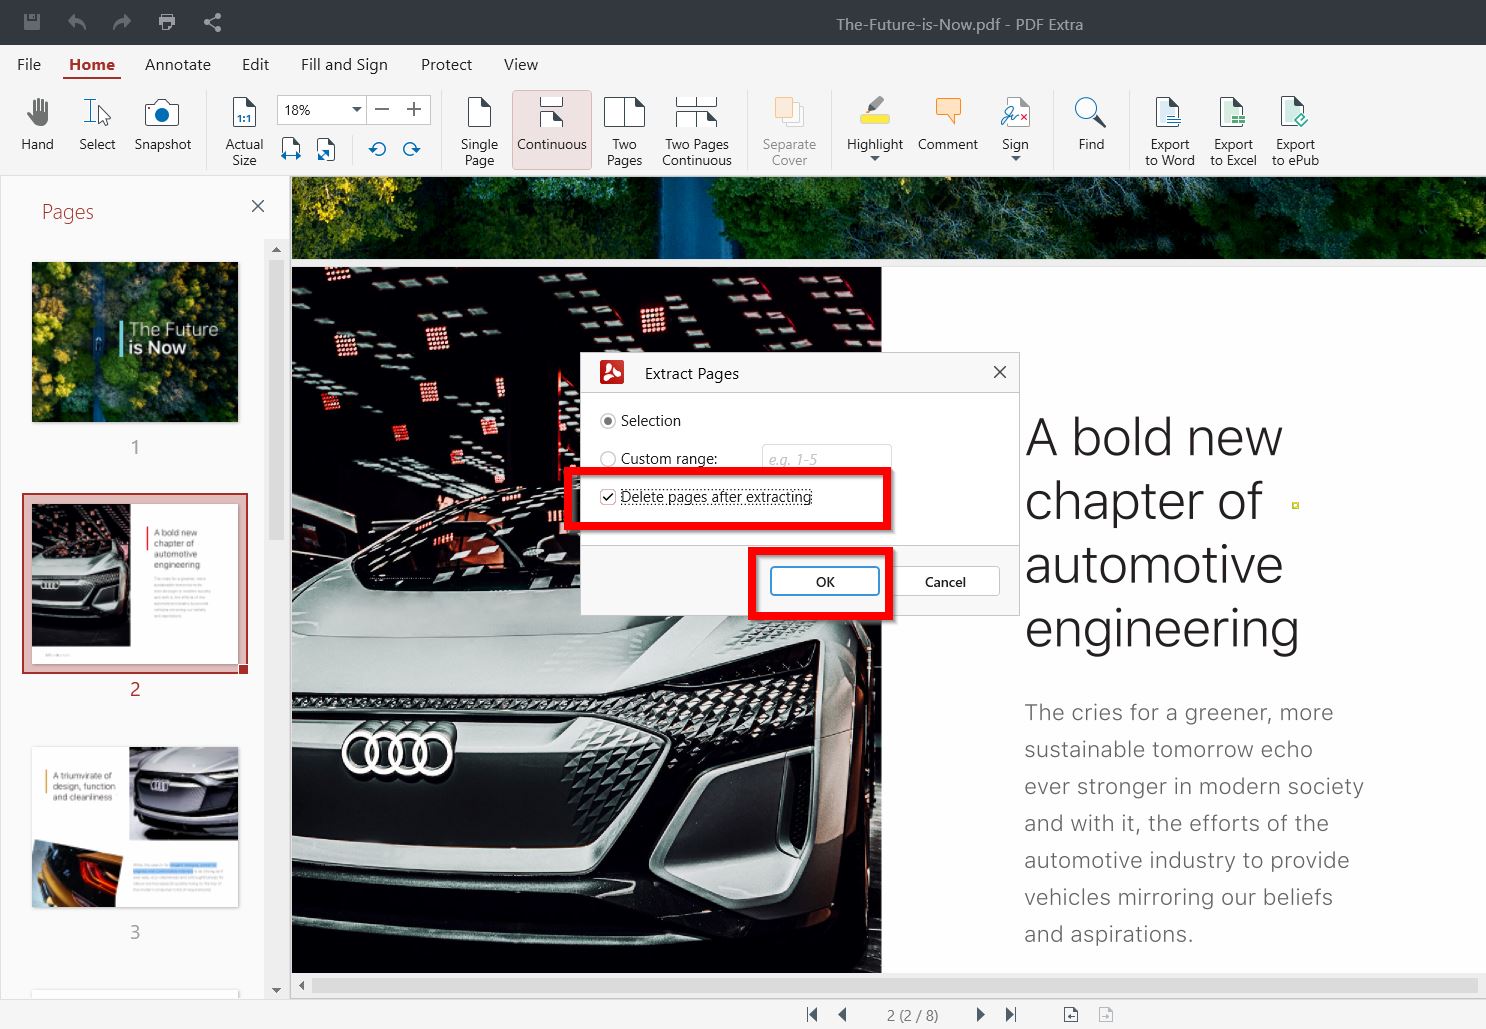The width and height of the screenshot is (1486, 1029).
Task: Cancel the Extract Pages dialog
Action: [x=945, y=582]
